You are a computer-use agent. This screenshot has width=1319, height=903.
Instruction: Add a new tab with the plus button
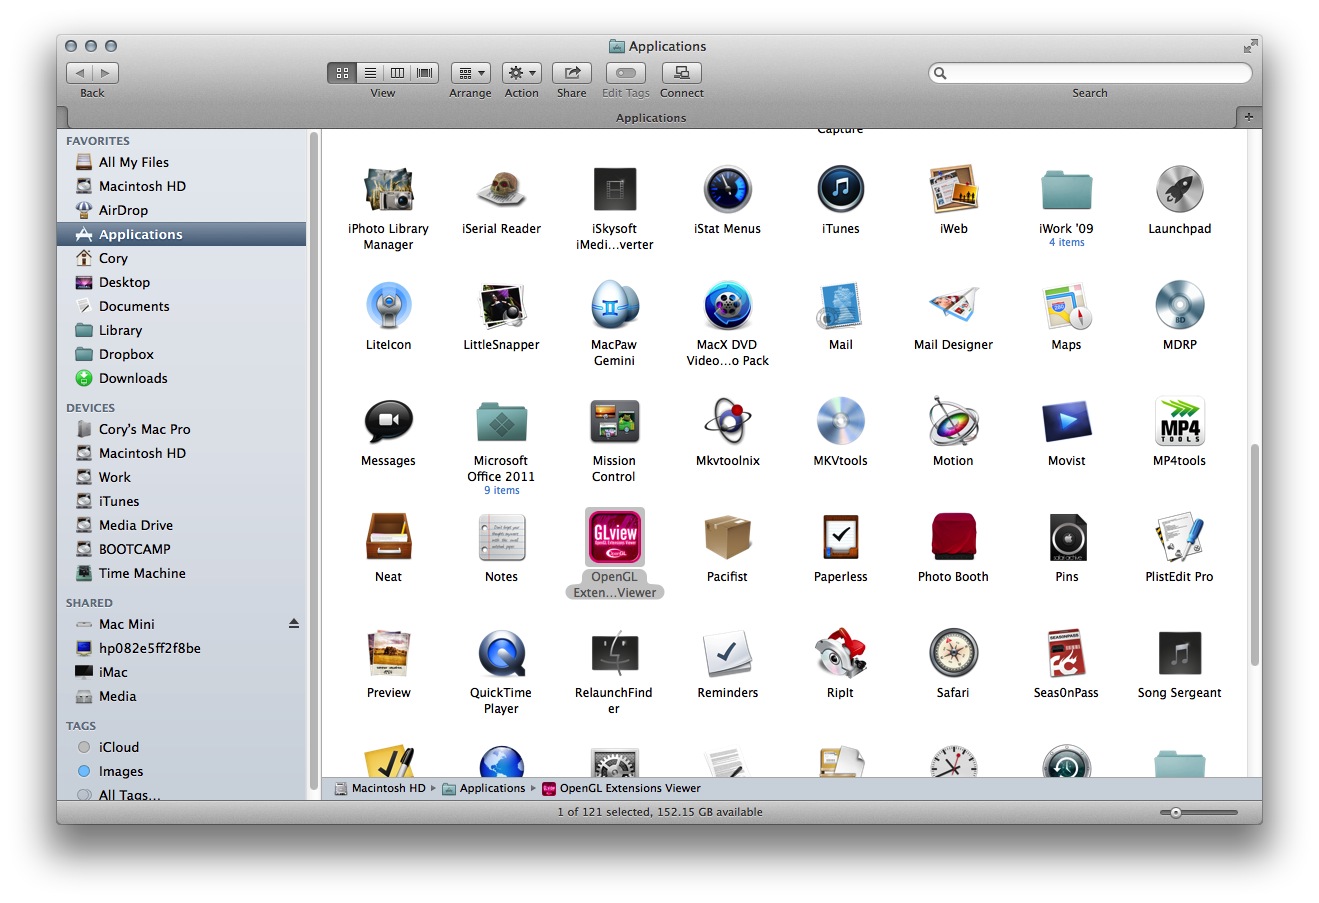click(1248, 117)
